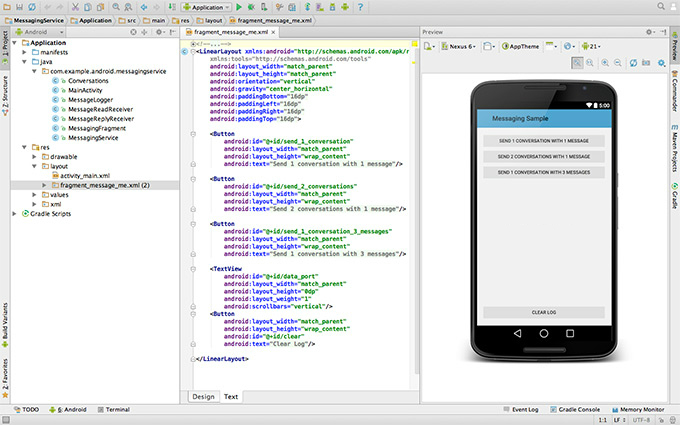
Task: Switch to the Design tab
Action: coord(203,397)
